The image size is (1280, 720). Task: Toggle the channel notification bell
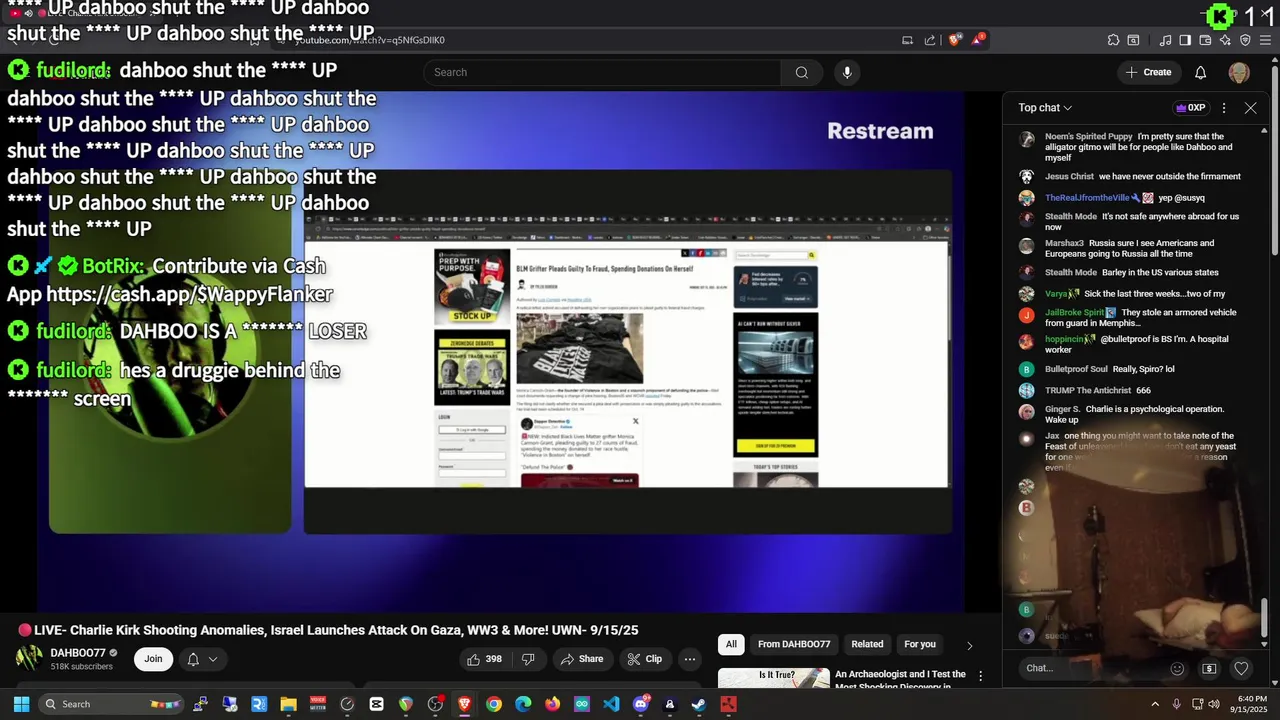(x=193, y=659)
